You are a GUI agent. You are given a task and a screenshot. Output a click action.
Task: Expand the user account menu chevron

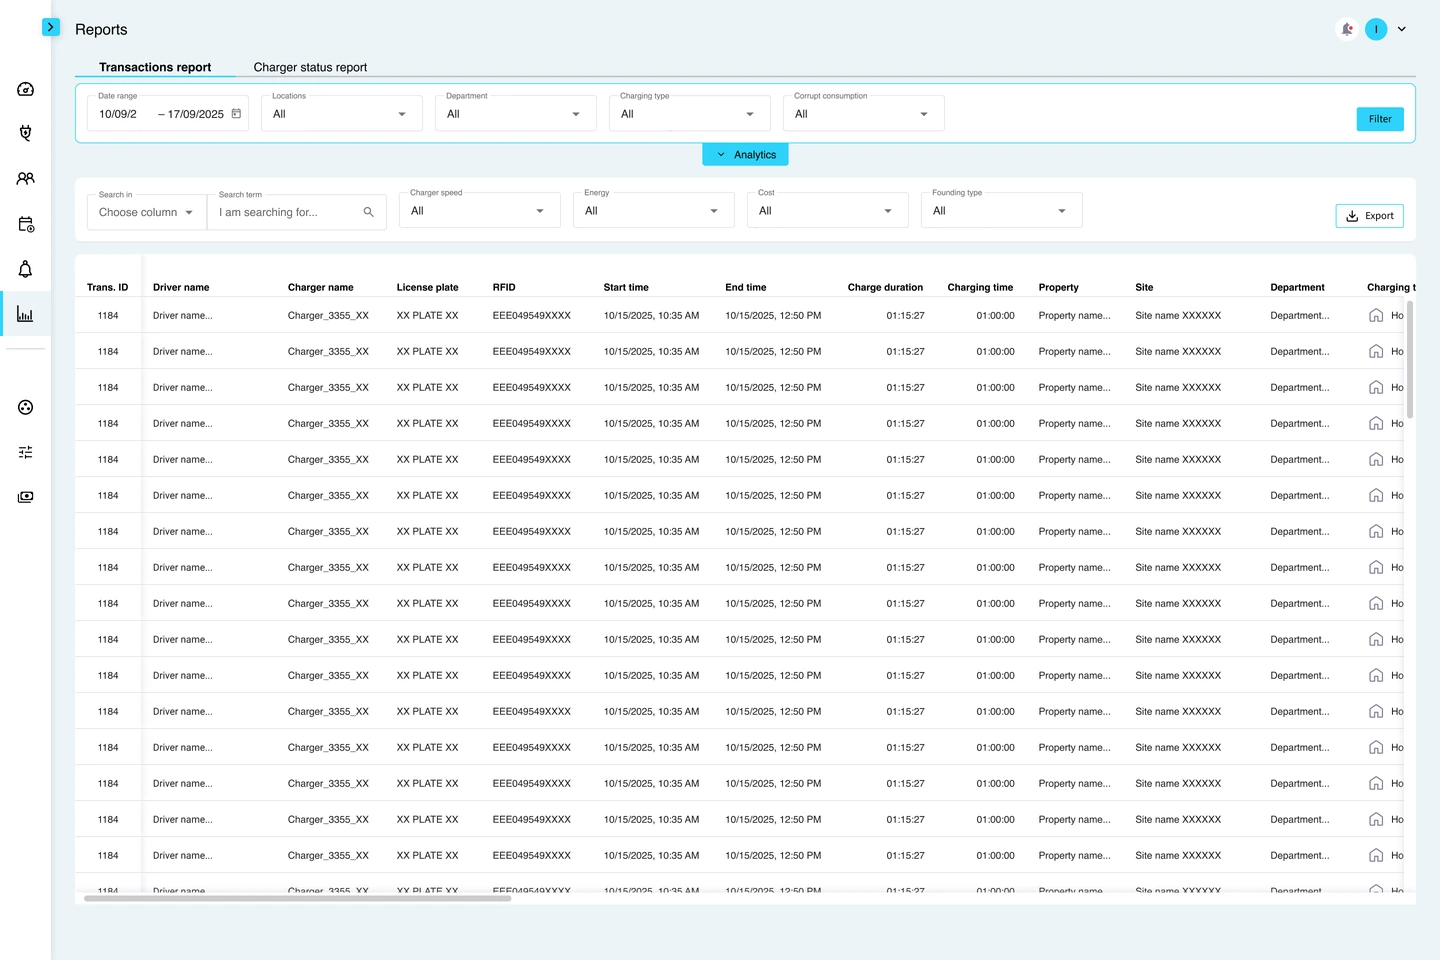point(1402,29)
